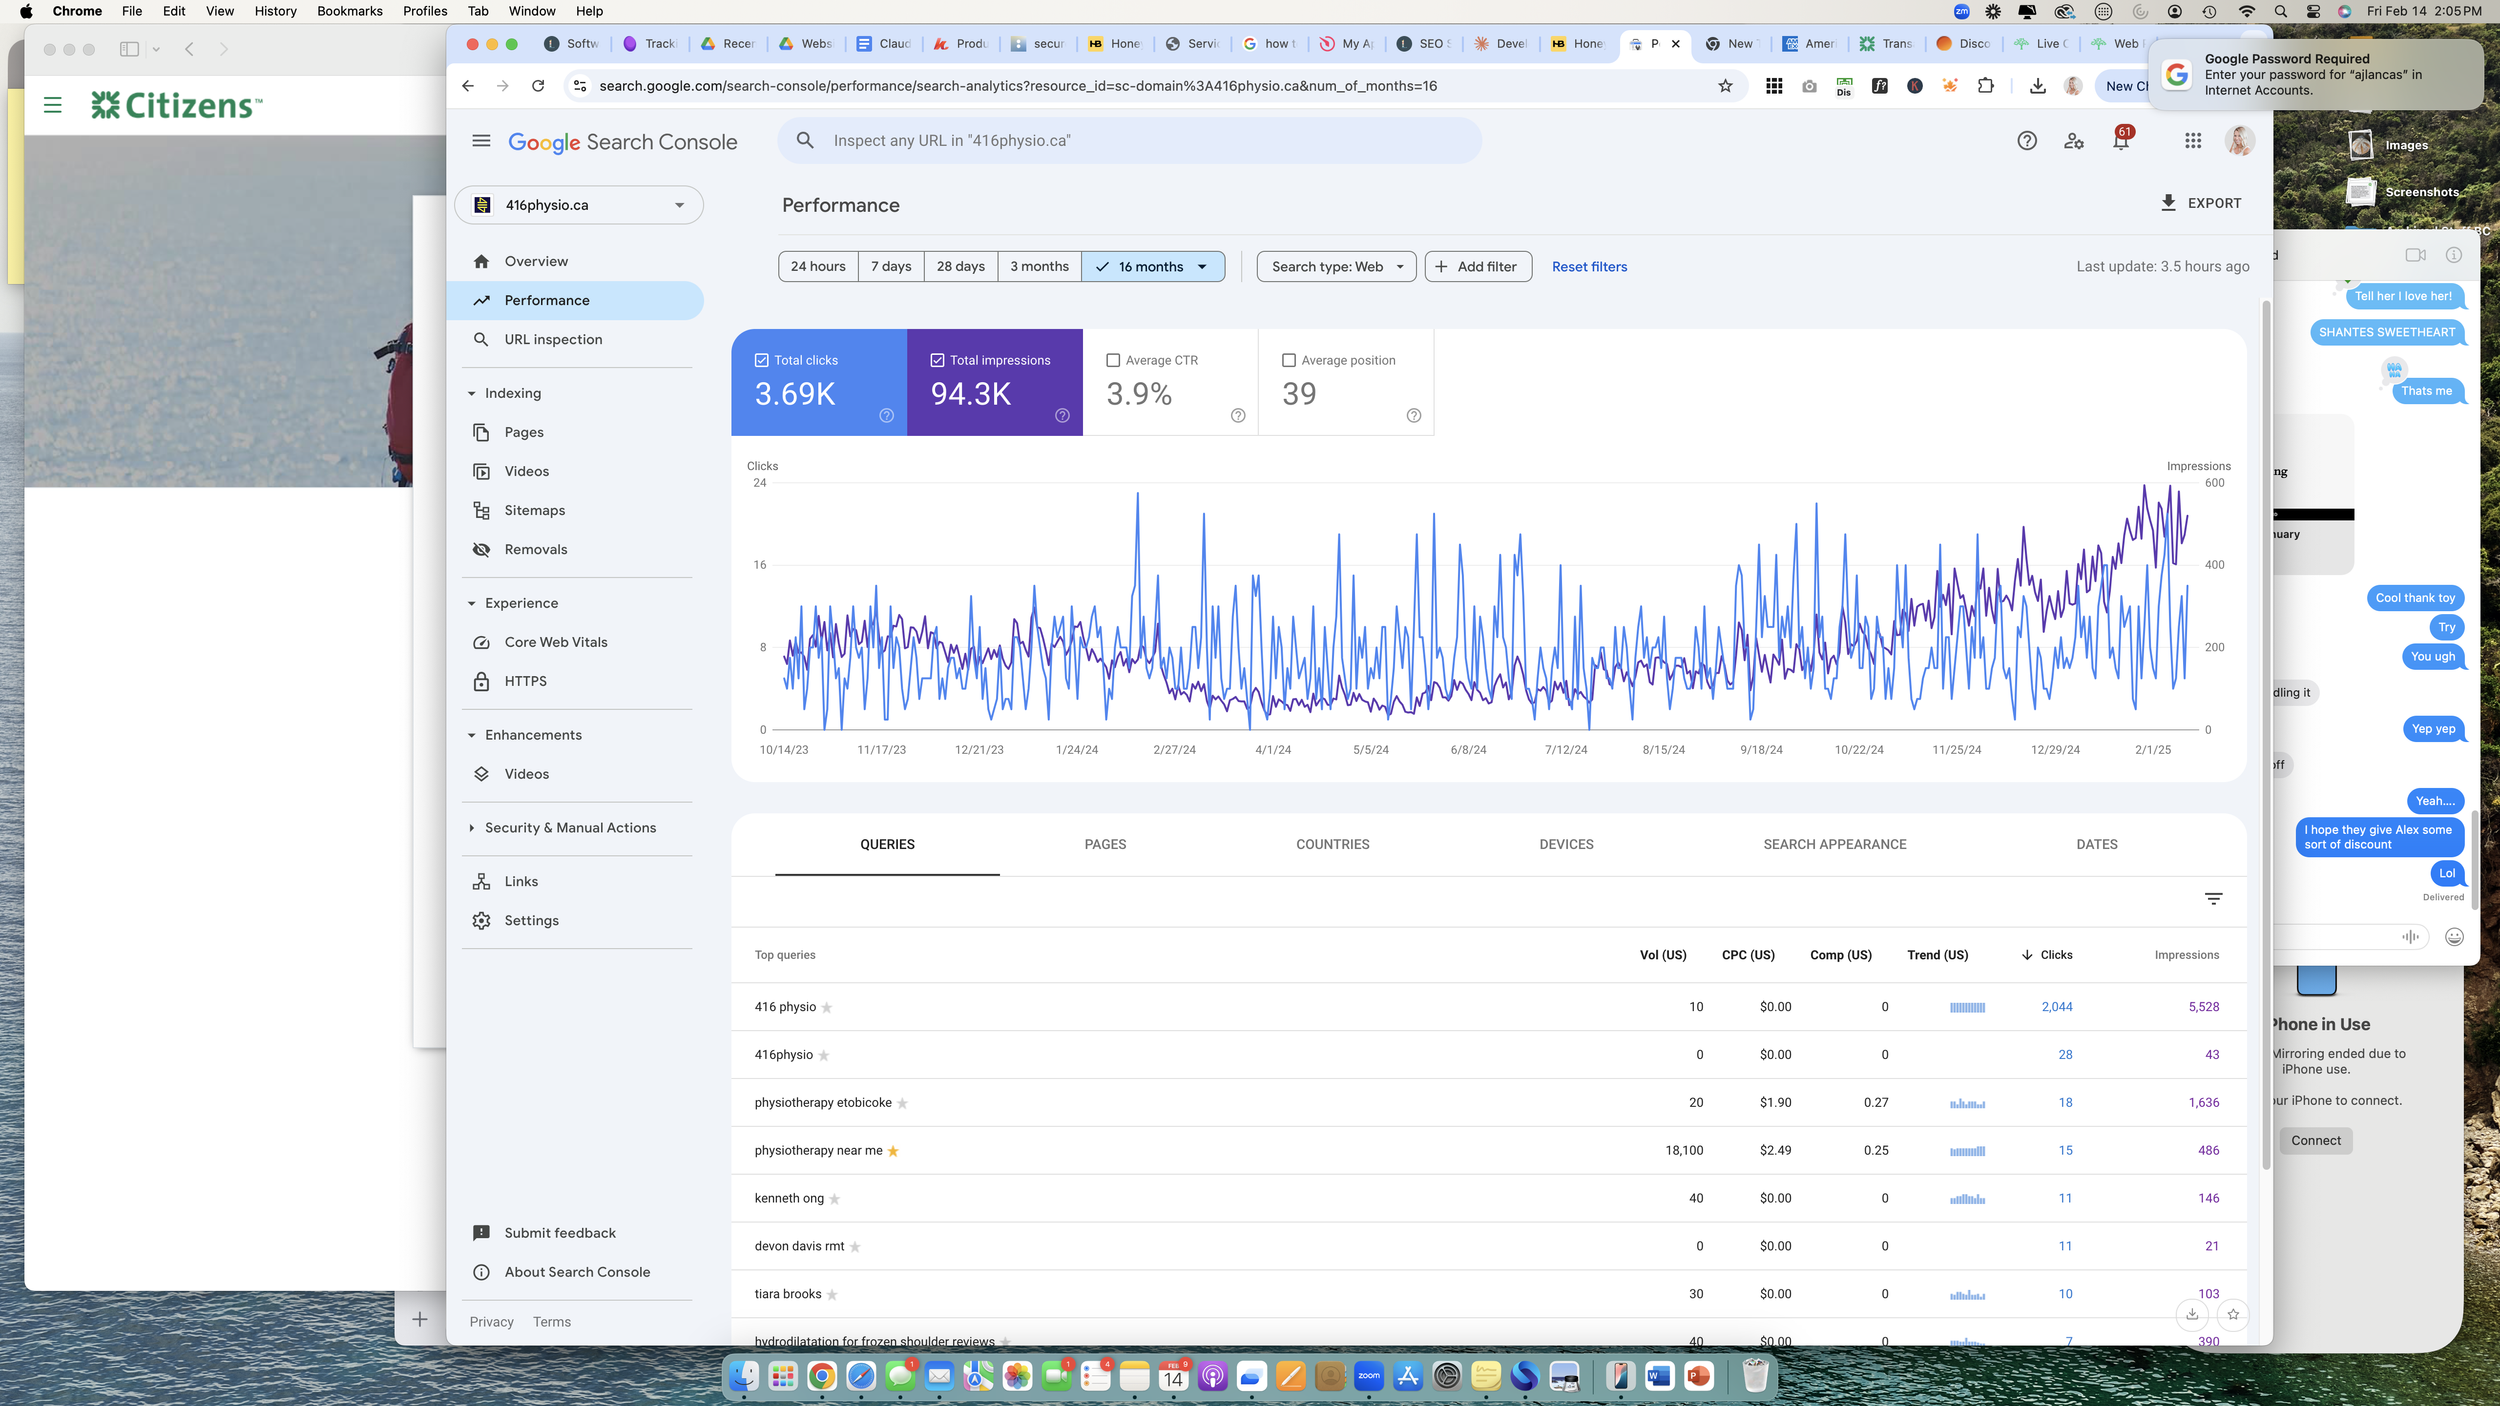Uncheck the Total clicks metric
This screenshot has height=1406, width=2500.
pos(762,360)
